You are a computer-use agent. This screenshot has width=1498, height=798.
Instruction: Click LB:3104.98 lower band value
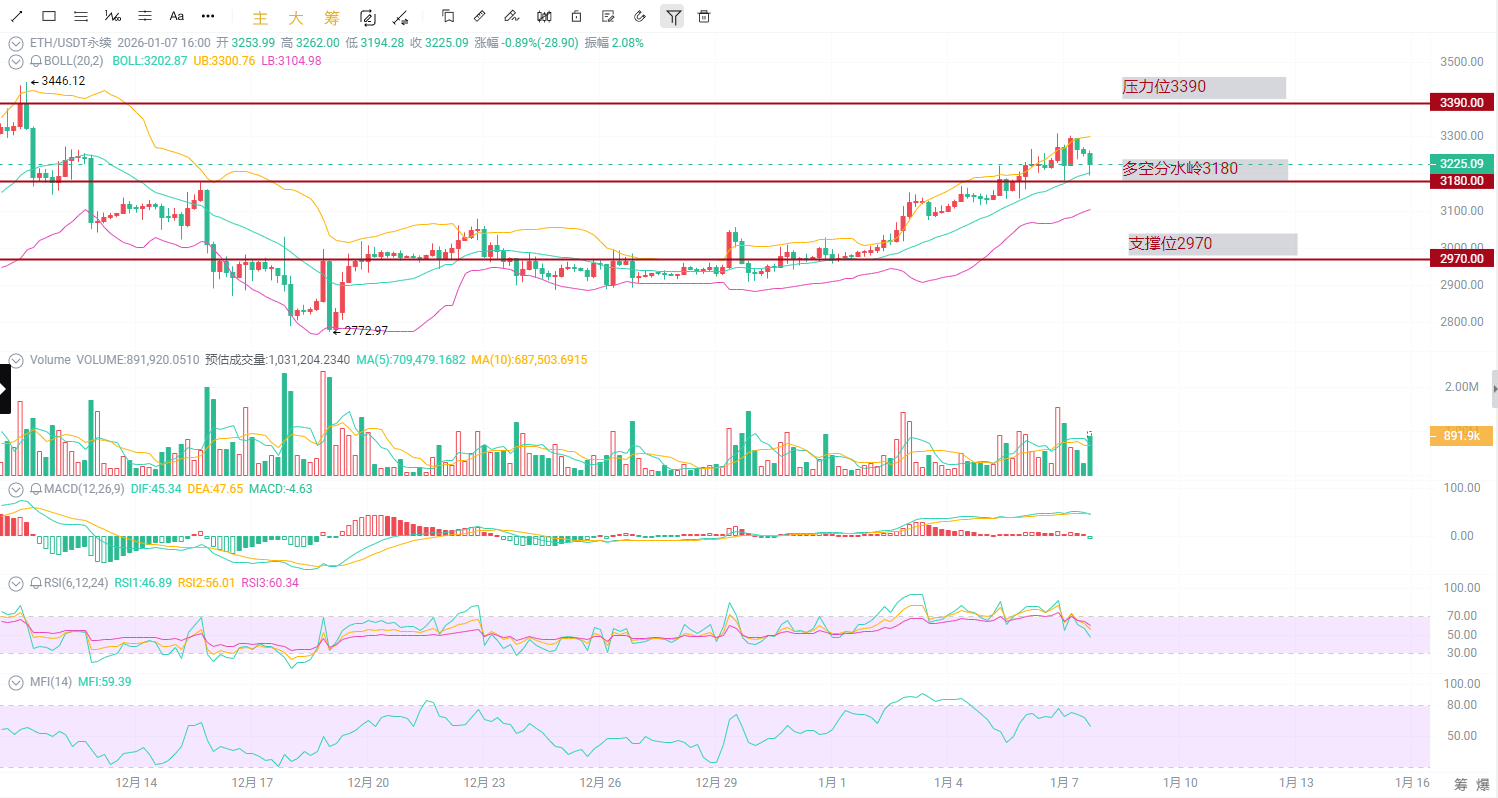click(291, 61)
